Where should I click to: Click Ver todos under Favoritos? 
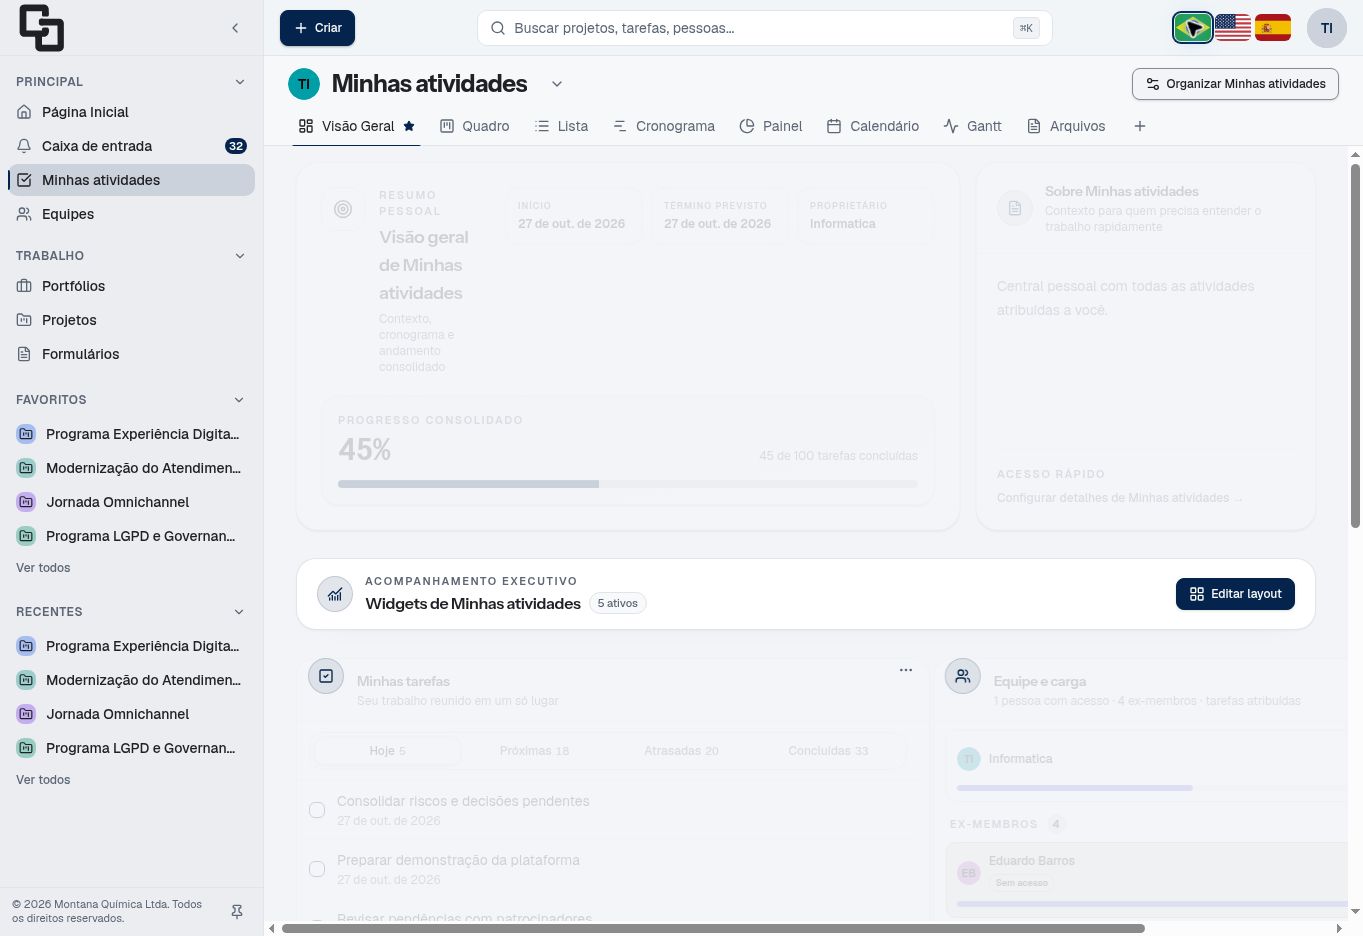point(43,568)
